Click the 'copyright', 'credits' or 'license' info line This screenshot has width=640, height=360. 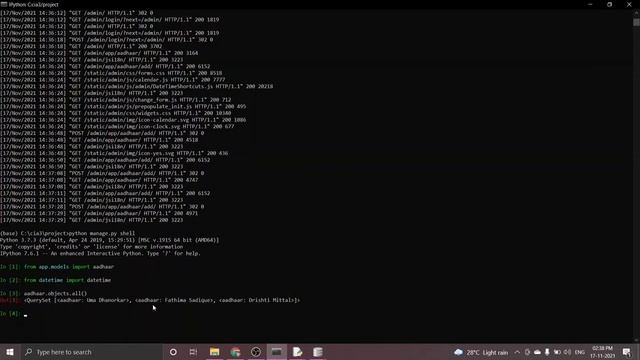point(91,247)
